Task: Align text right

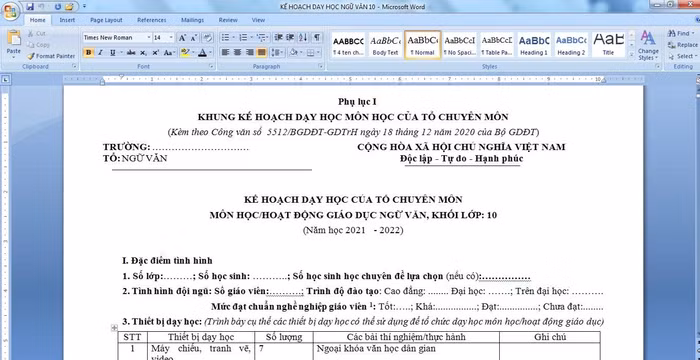Action: pyautogui.click(x=250, y=53)
